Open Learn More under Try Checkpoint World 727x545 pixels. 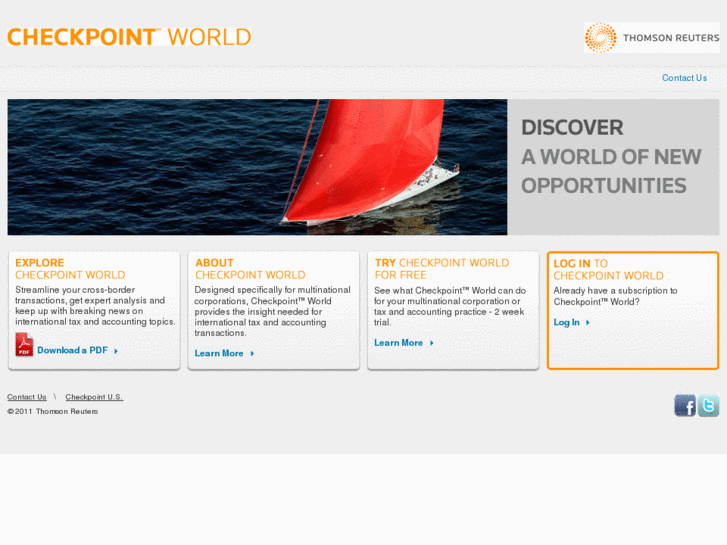398,343
